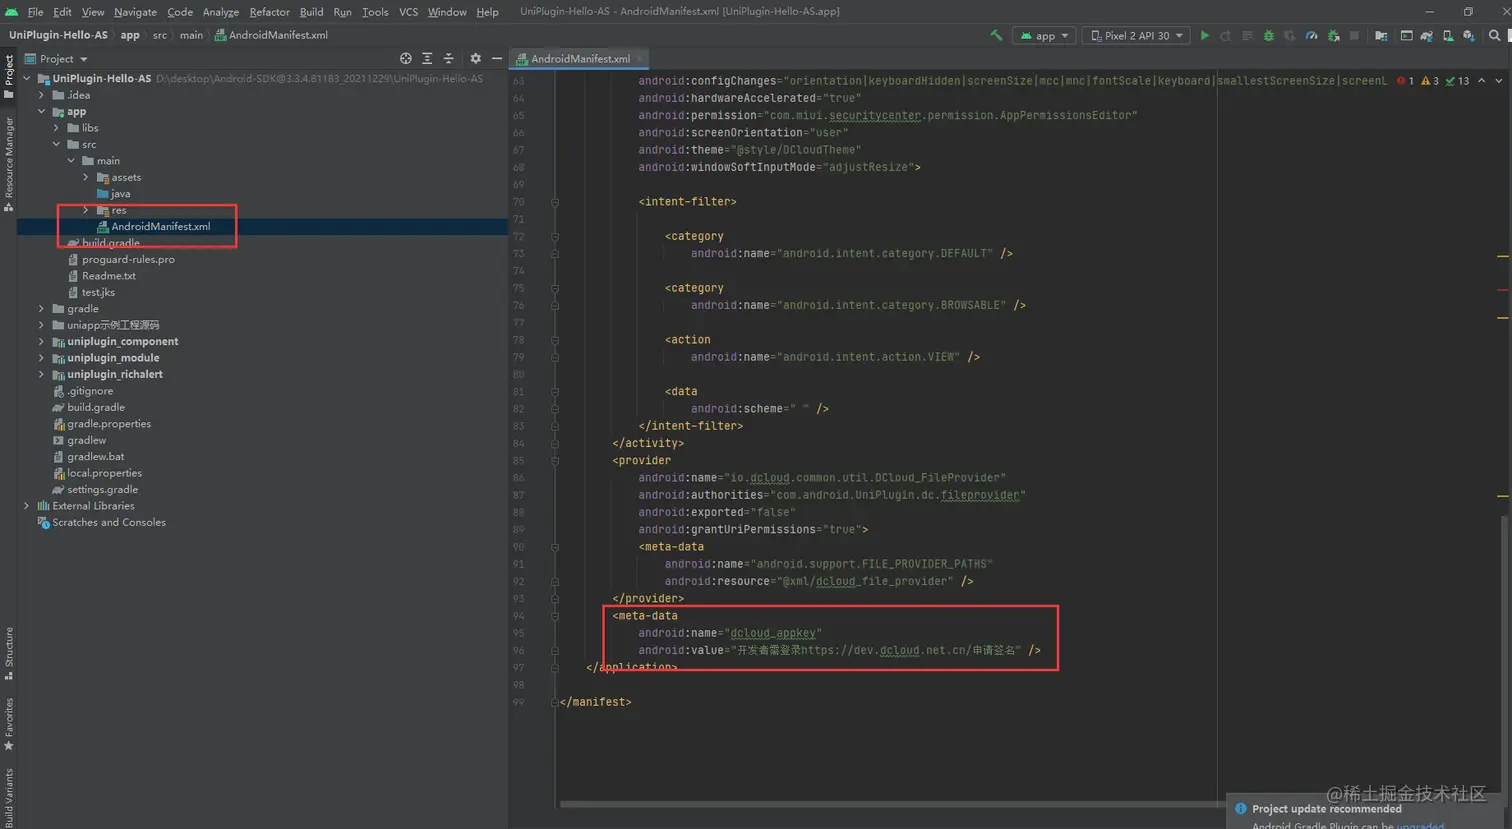Open the Tools menu
The width and height of the screenshot is (1512, 829).
click(x=375, y=12)
